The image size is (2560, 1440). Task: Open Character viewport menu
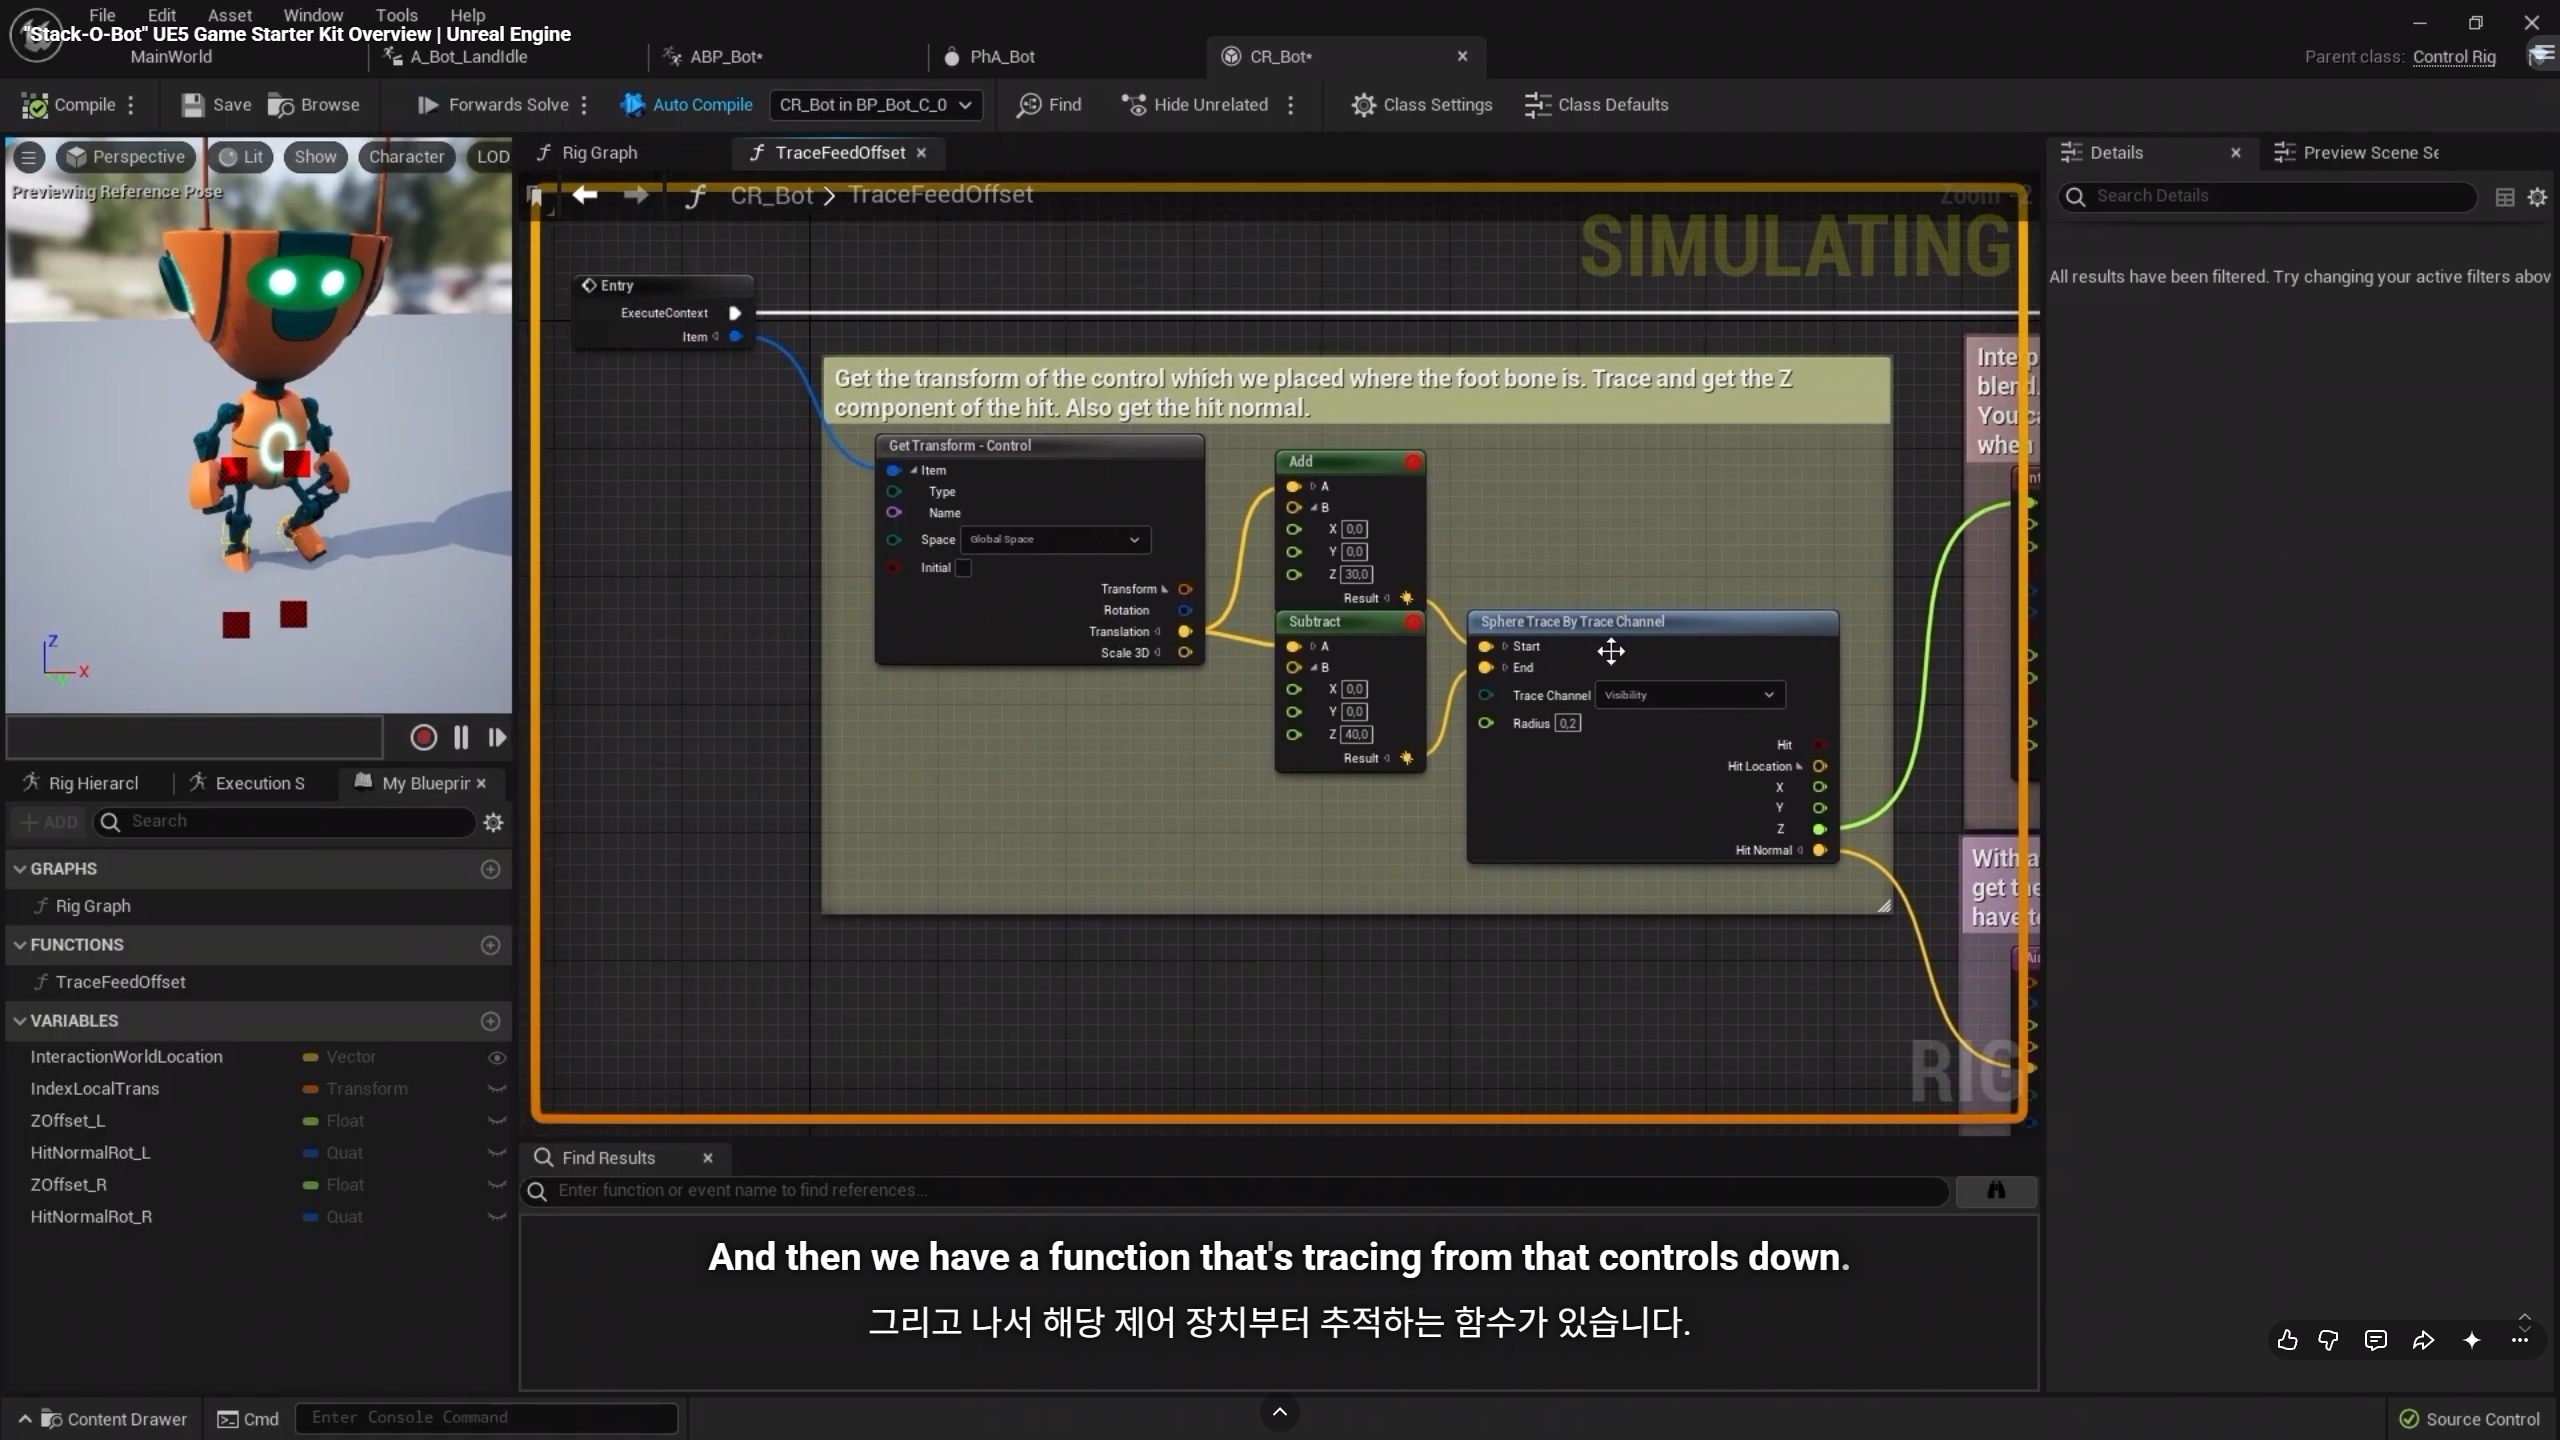[x=406, y=157]
